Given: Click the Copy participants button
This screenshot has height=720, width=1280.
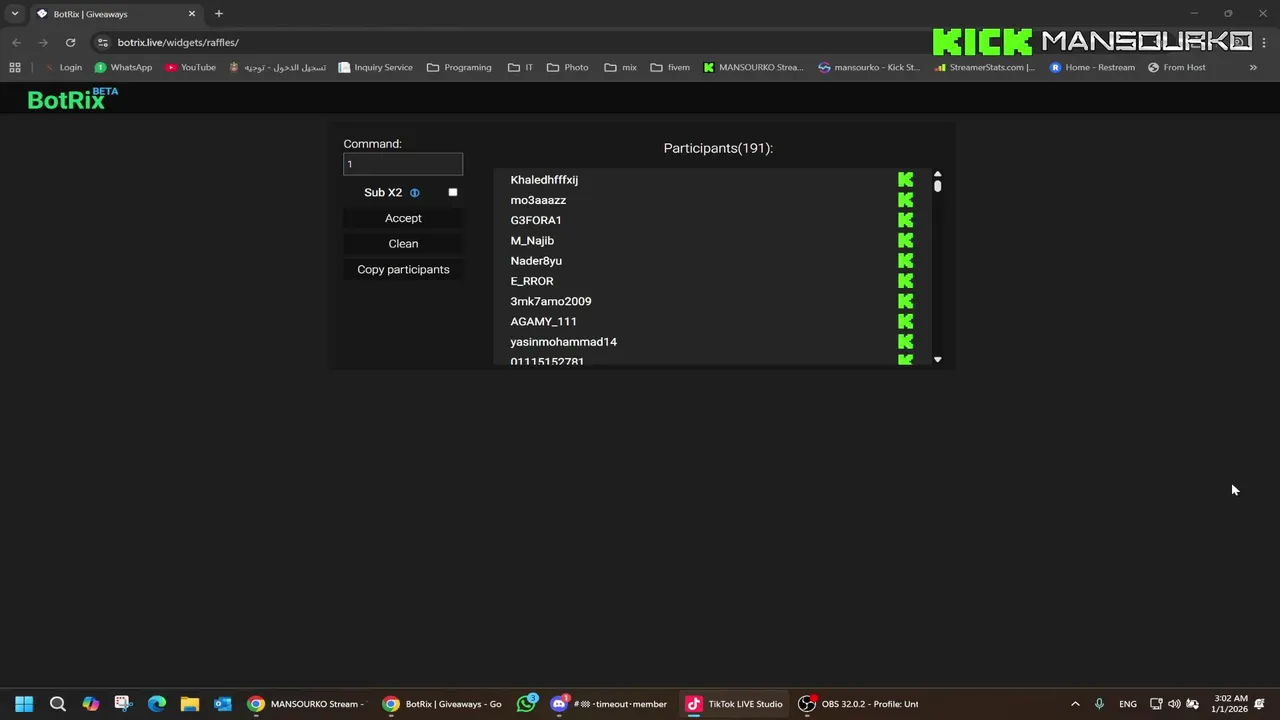Looking at the screenshot, I should [x=403, y=270].
